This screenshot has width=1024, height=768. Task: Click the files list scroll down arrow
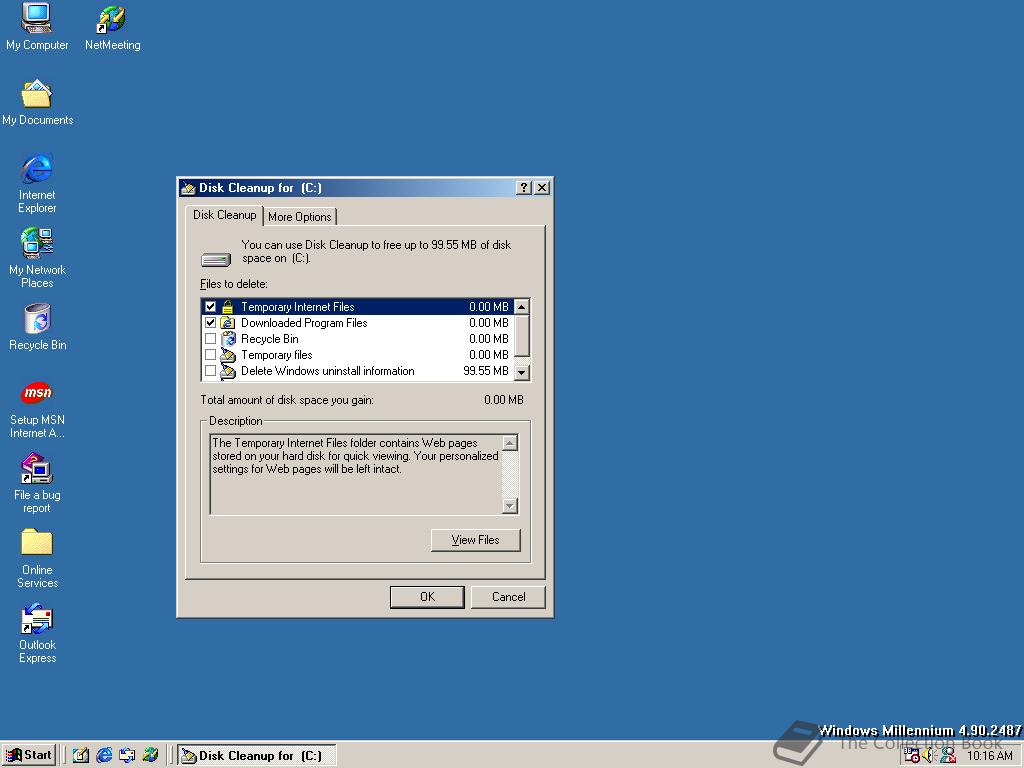point(521,372)
